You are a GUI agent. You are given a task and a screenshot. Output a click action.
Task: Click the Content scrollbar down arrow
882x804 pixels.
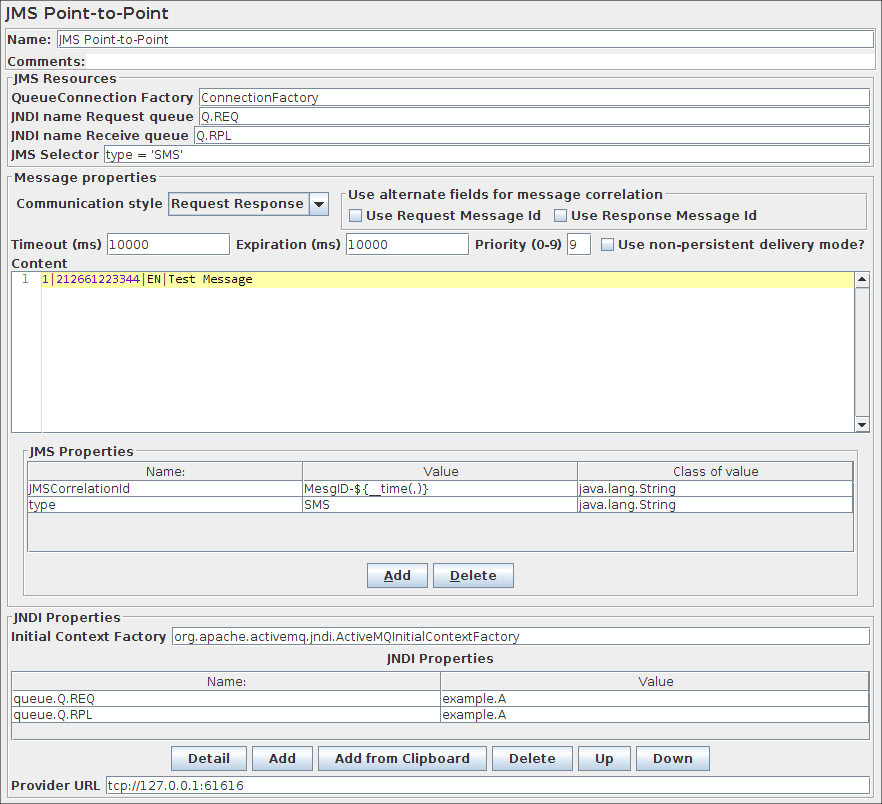pyautogui.click(x=862, y=424)
